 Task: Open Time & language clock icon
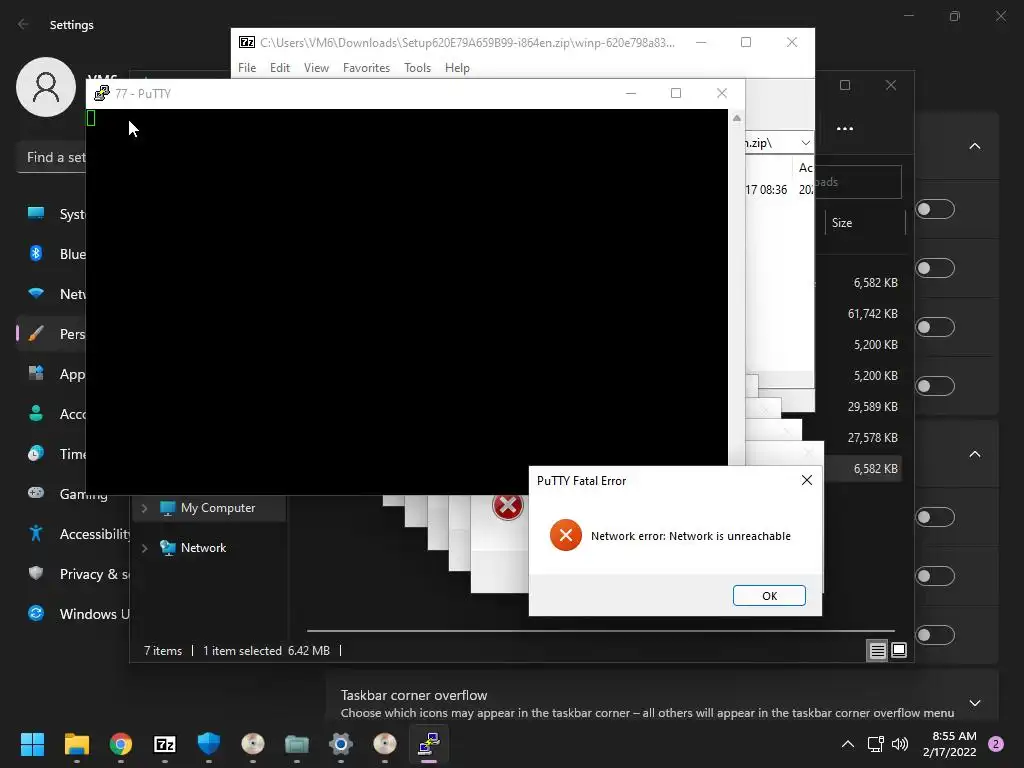[x=36, y=453]
